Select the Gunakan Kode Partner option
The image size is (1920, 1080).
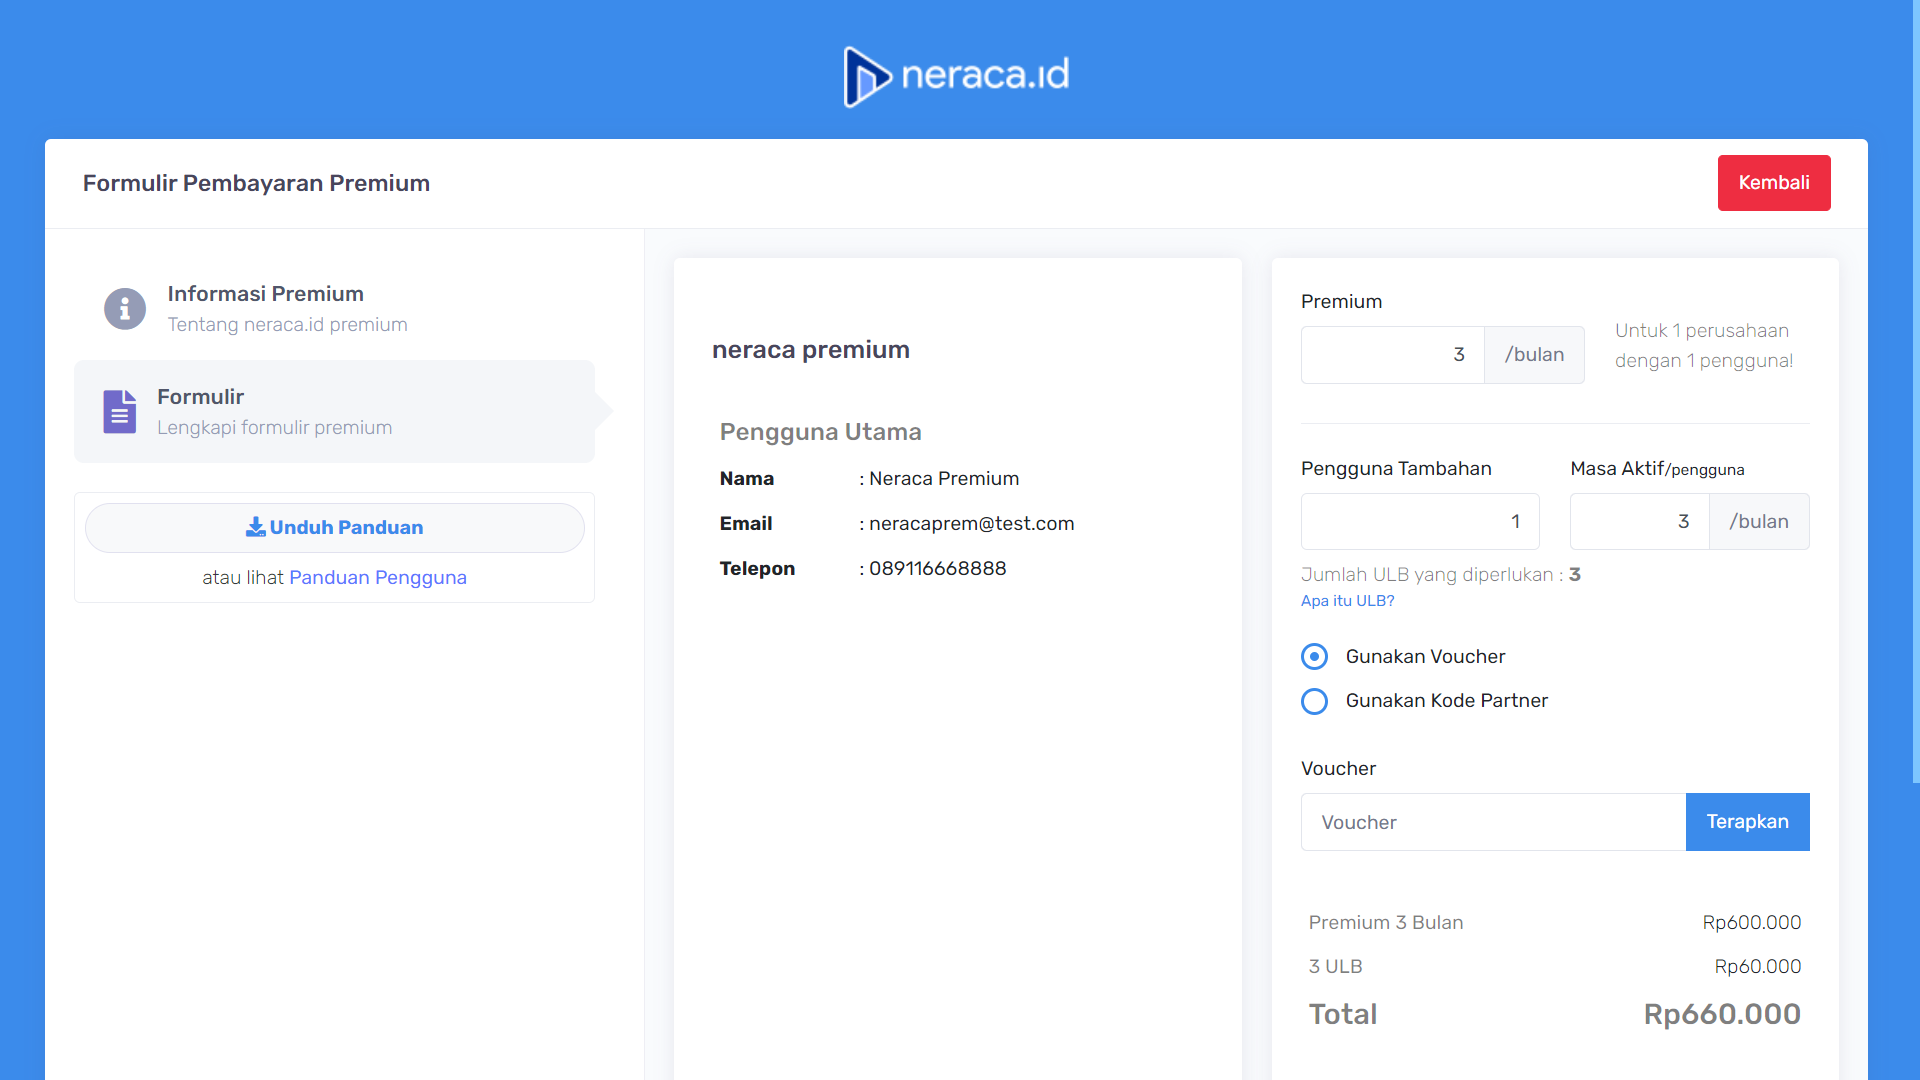(1314, 701)
